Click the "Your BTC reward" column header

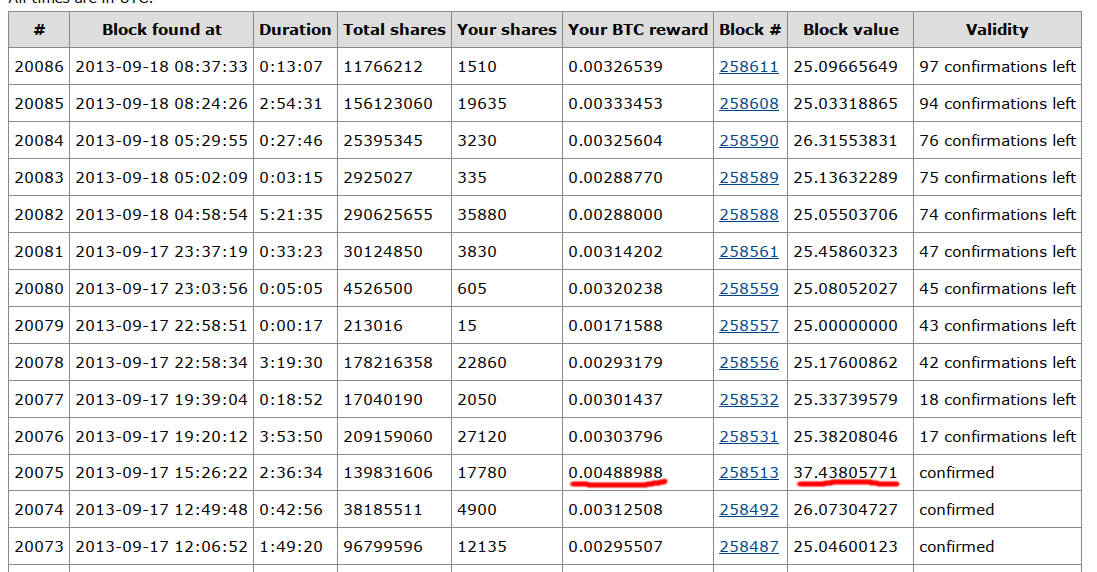coord(638,30)
